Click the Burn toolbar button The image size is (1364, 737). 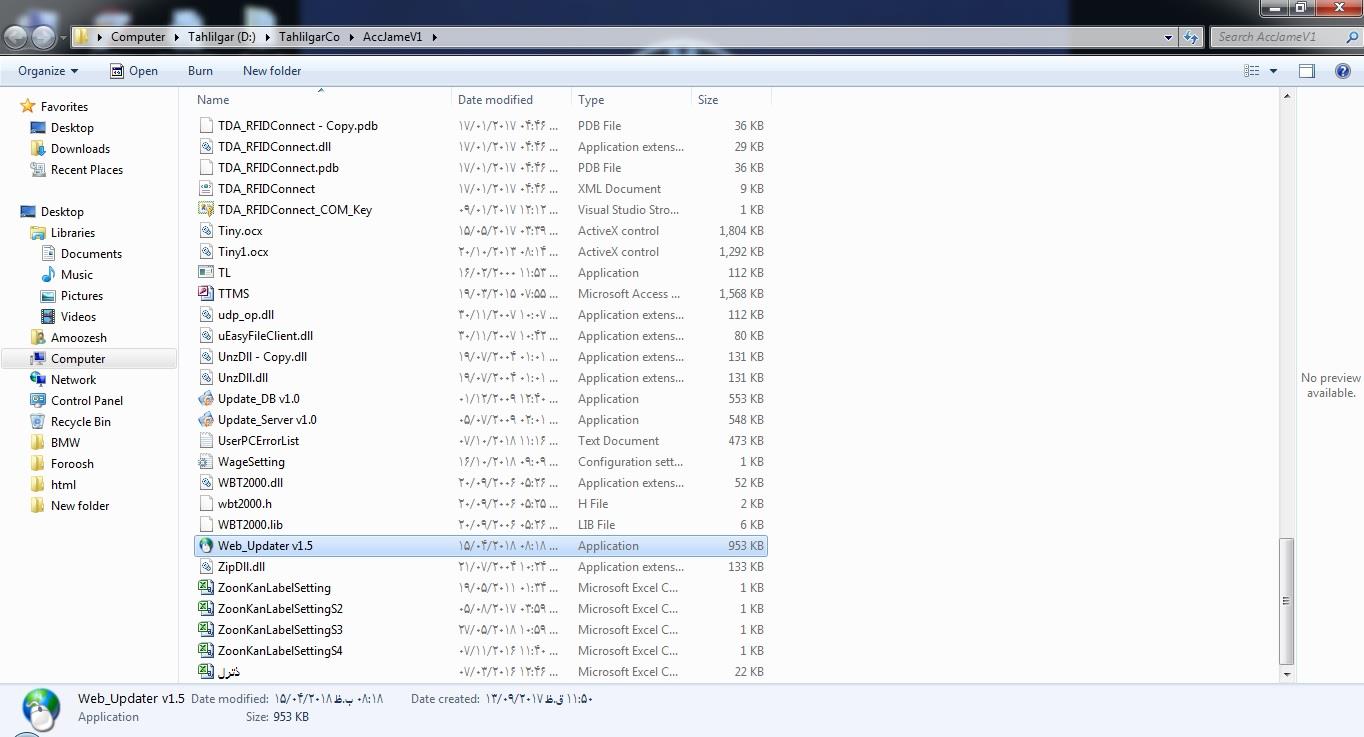pyautogui.click(x=200, y=71)
